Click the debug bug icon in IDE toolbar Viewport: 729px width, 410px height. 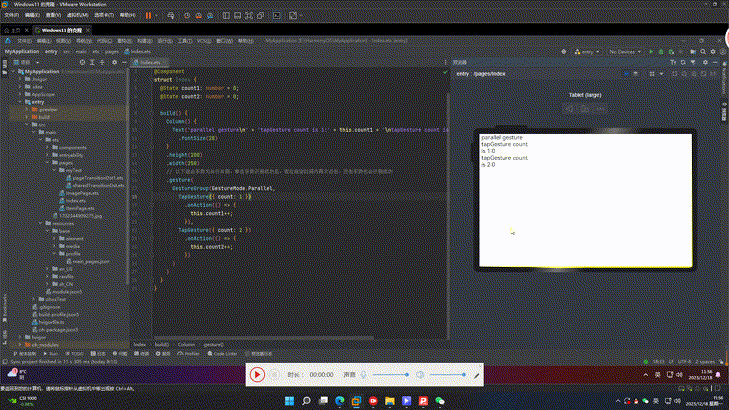(661, 52)
